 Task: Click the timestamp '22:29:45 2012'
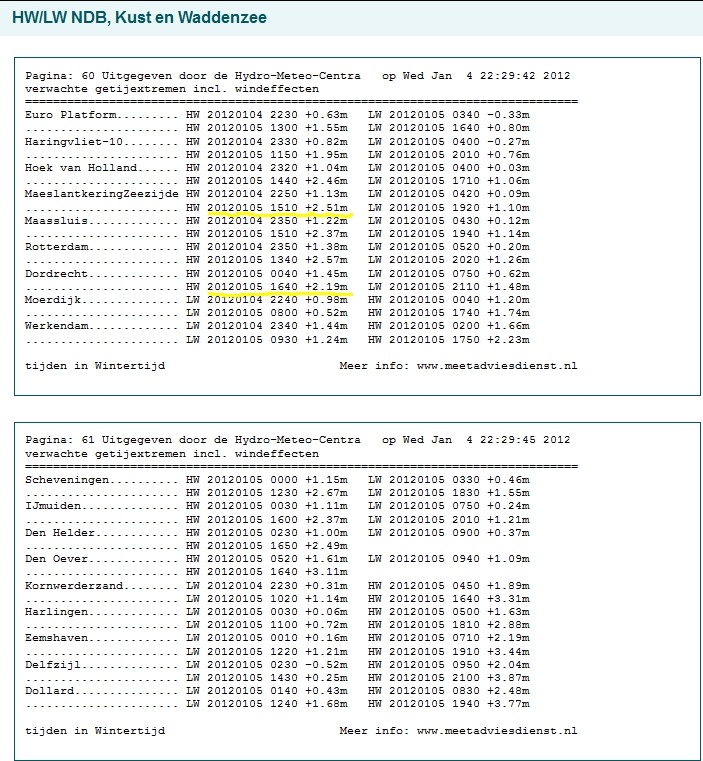coord(525,440)
